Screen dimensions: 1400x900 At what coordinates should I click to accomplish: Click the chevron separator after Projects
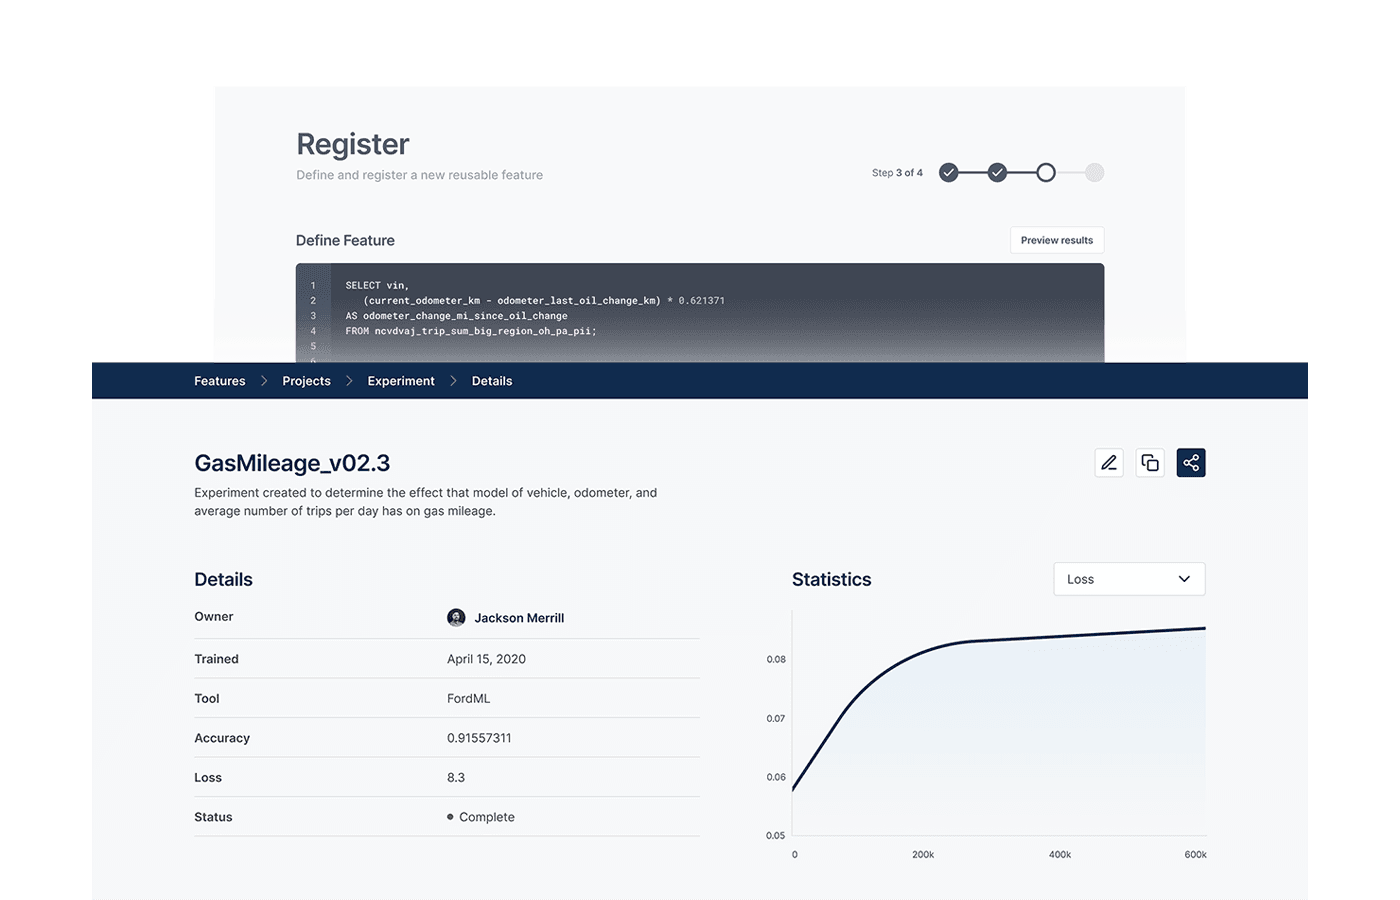tap(349, 381)
